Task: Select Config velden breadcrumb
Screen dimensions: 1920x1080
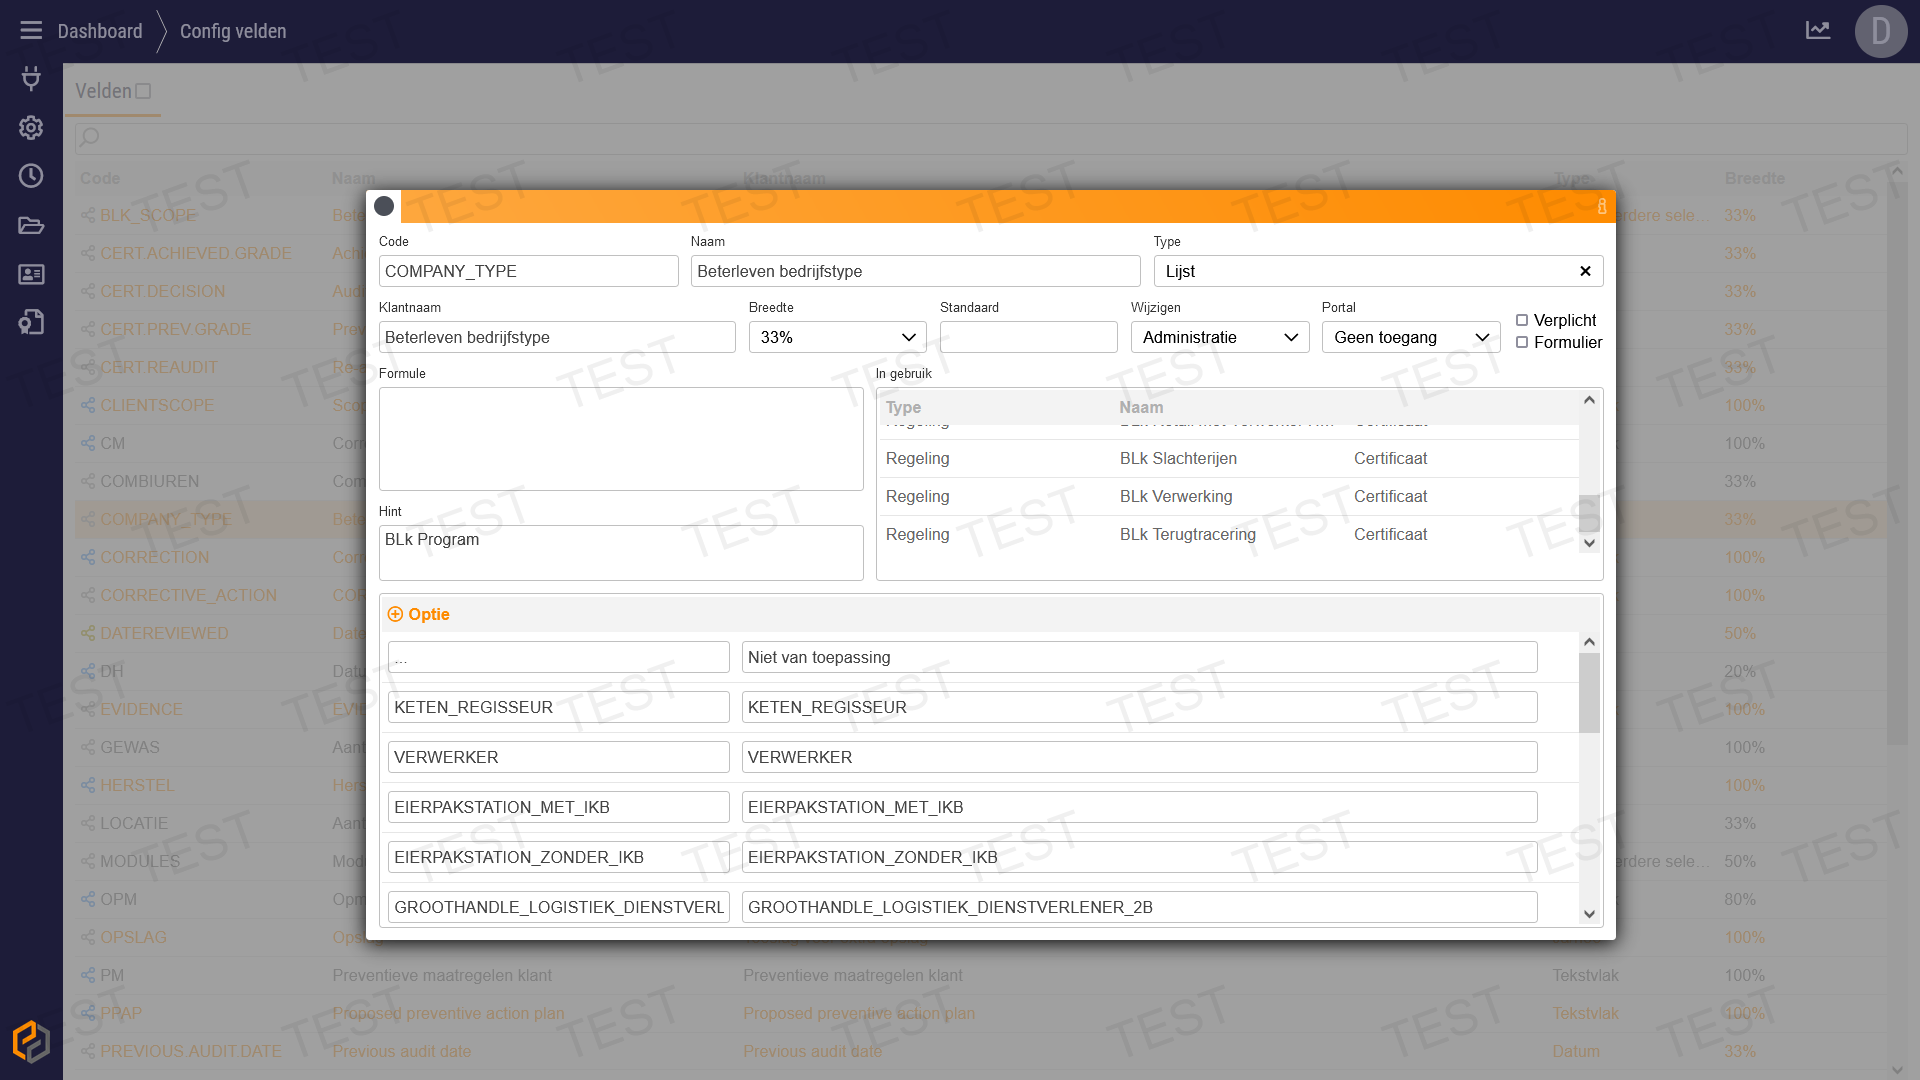Action: 233,31
